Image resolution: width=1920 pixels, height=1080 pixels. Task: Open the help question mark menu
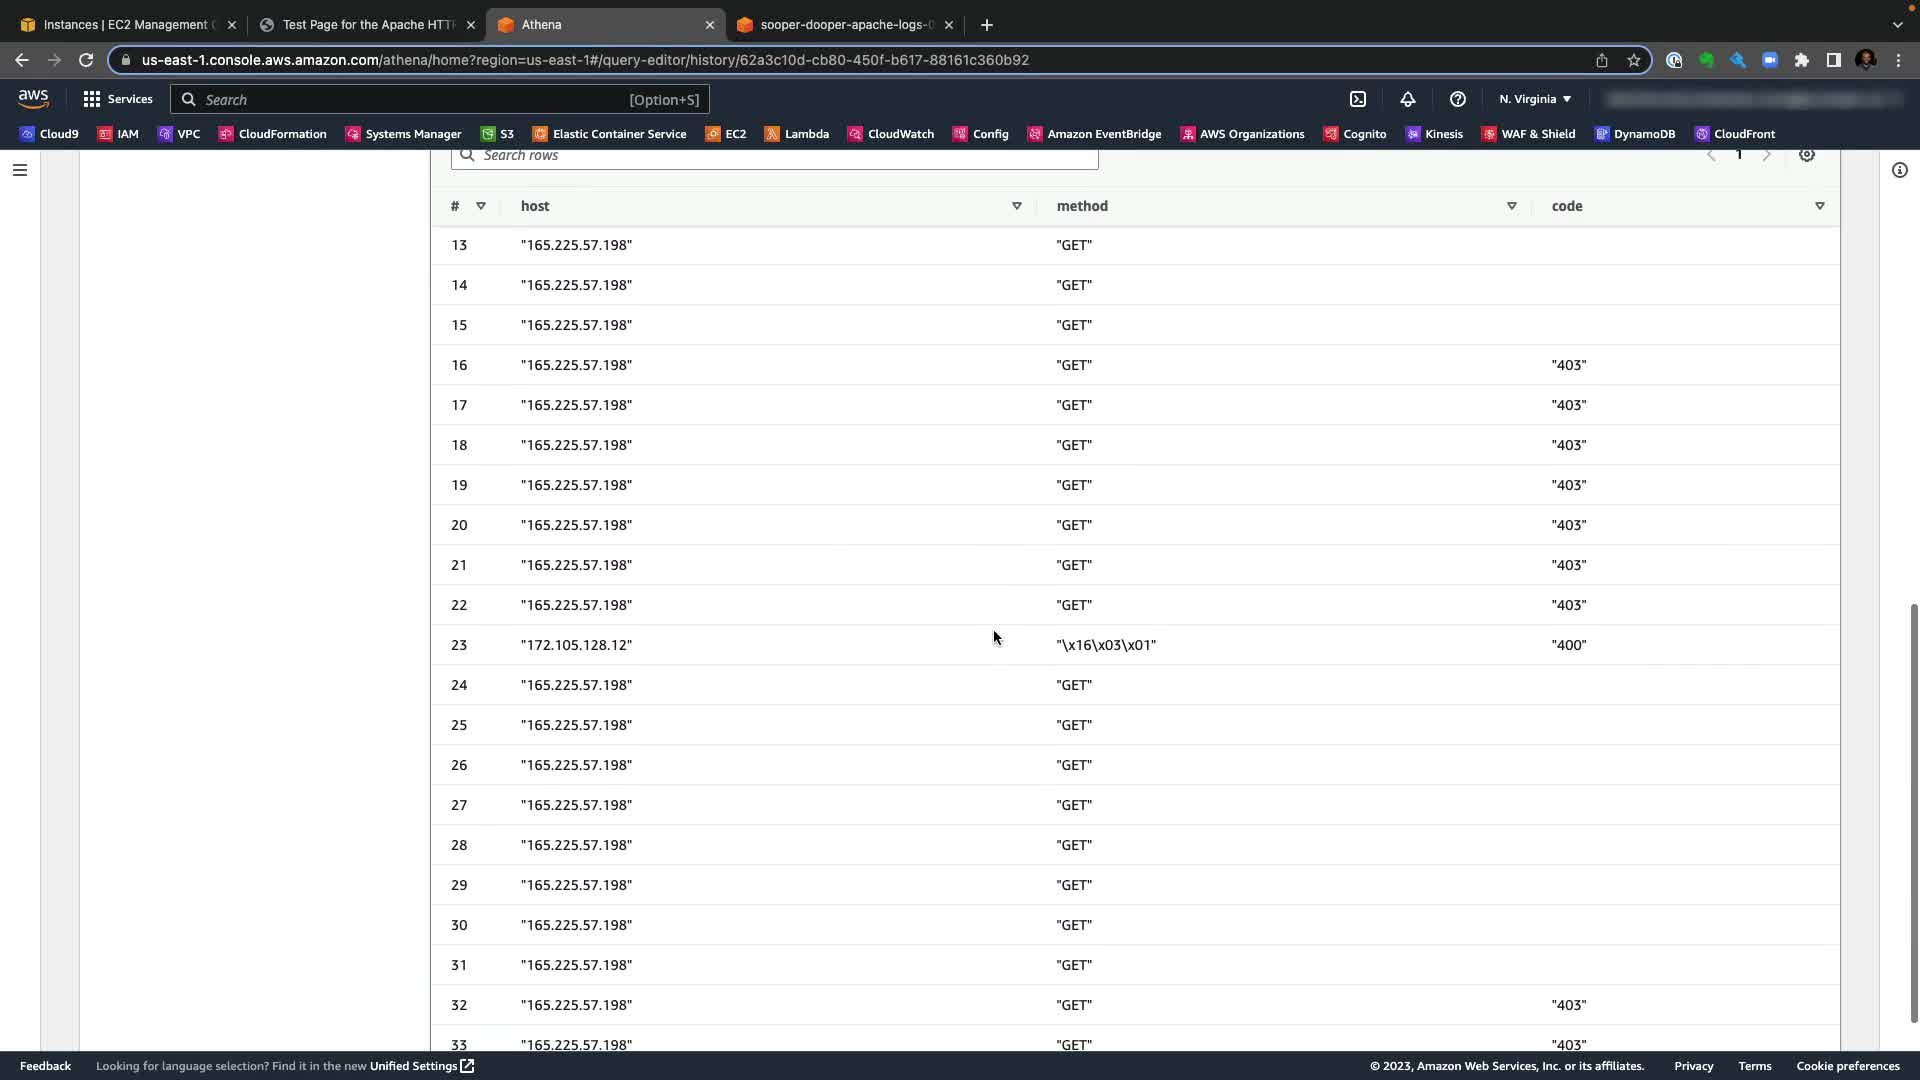(x=1457, y=99)
